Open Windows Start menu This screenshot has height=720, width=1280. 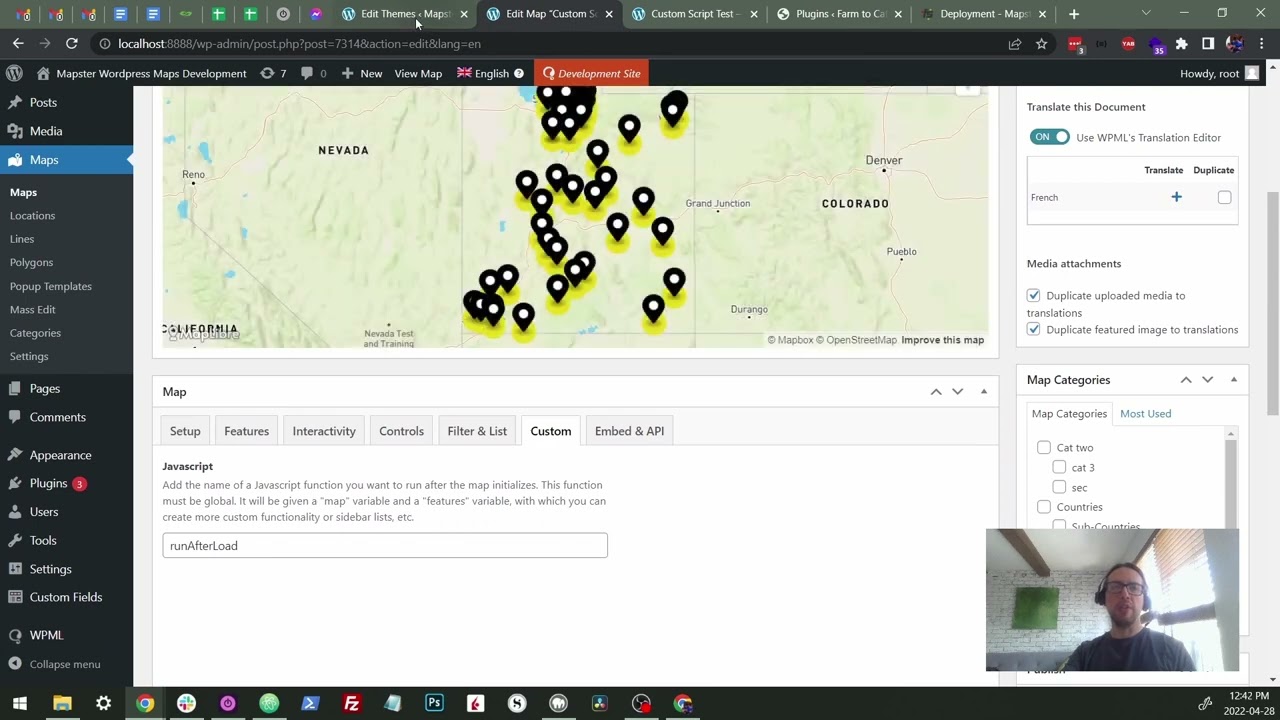(20, 703)
